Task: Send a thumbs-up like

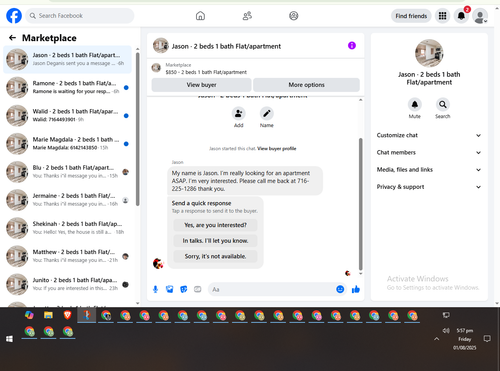Action: (356, 289)
